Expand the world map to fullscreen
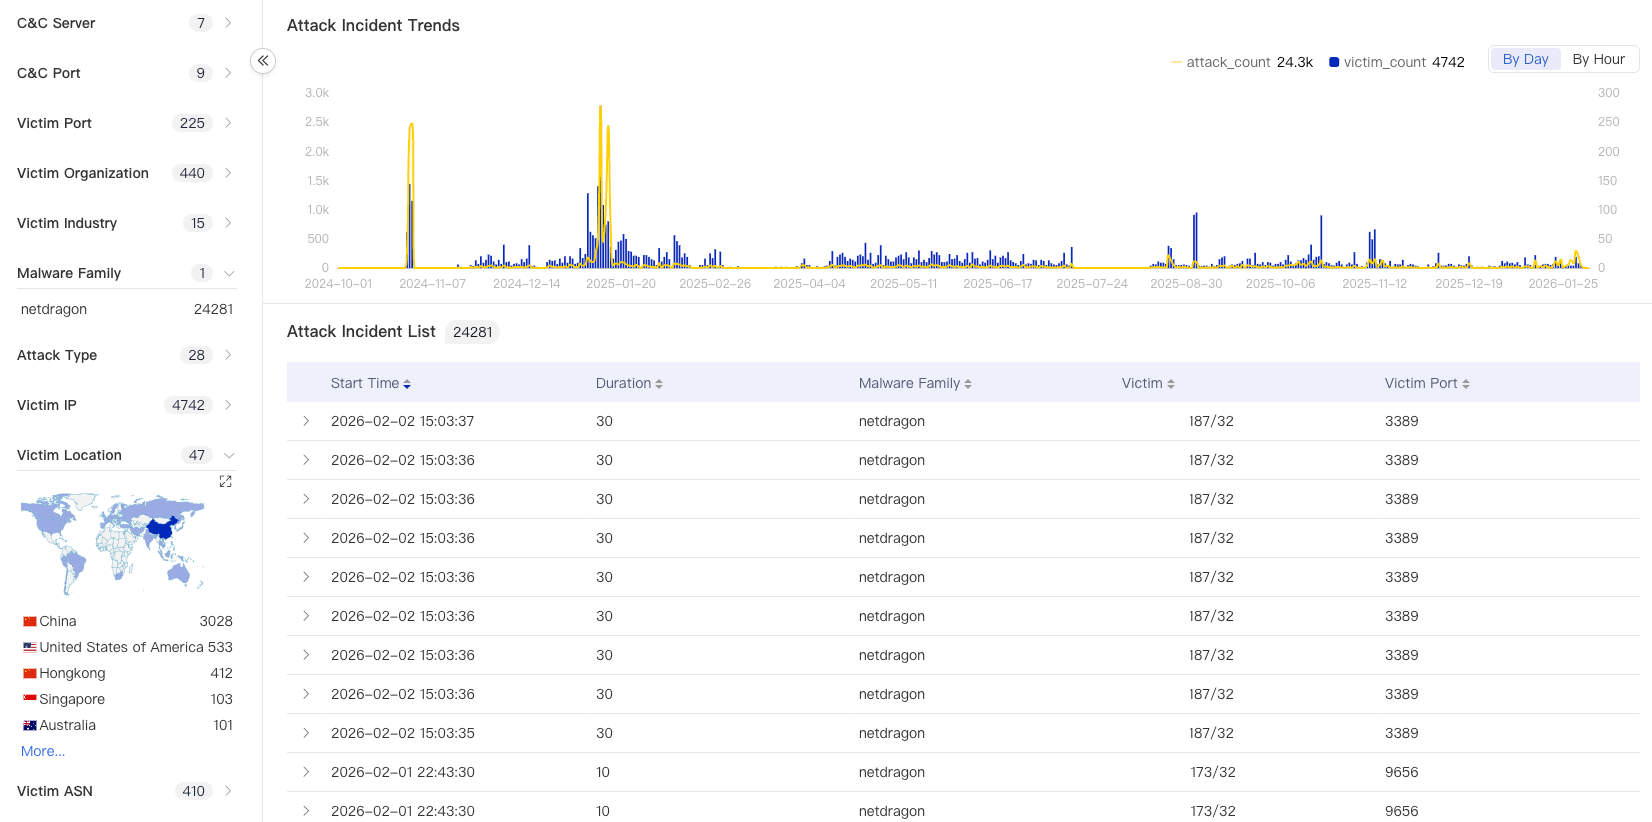This screenshot has height=822, width=1652. [x=226, y=482]
